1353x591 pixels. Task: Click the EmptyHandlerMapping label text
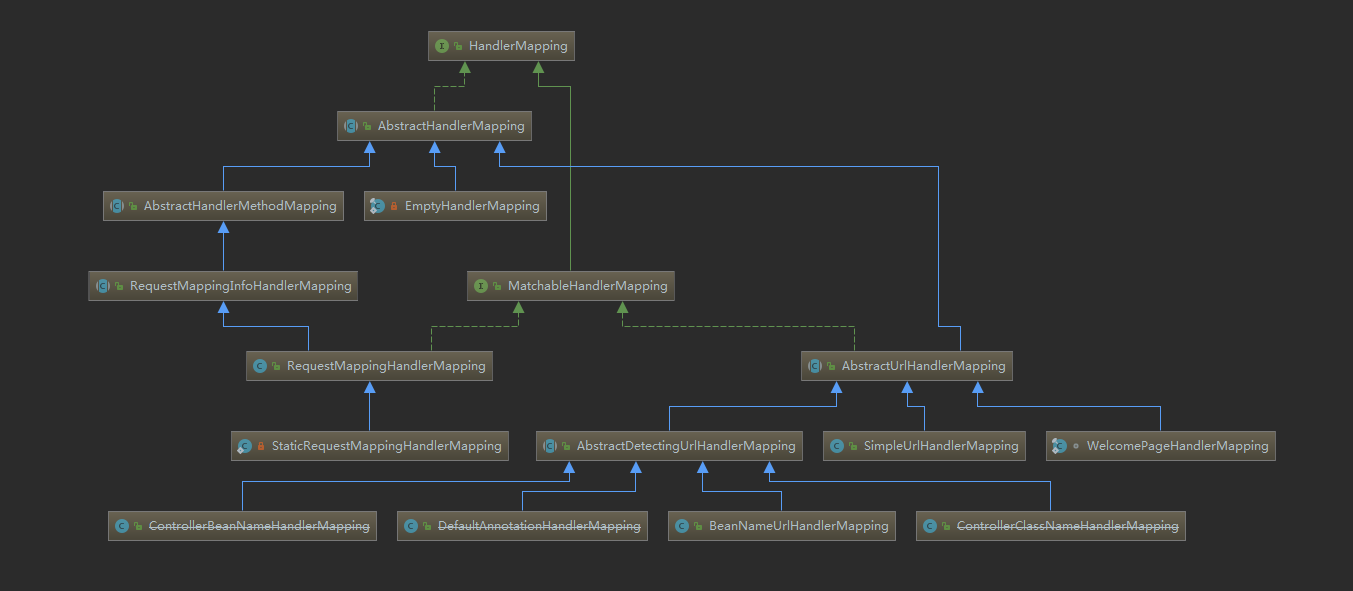tap(471, 206)
